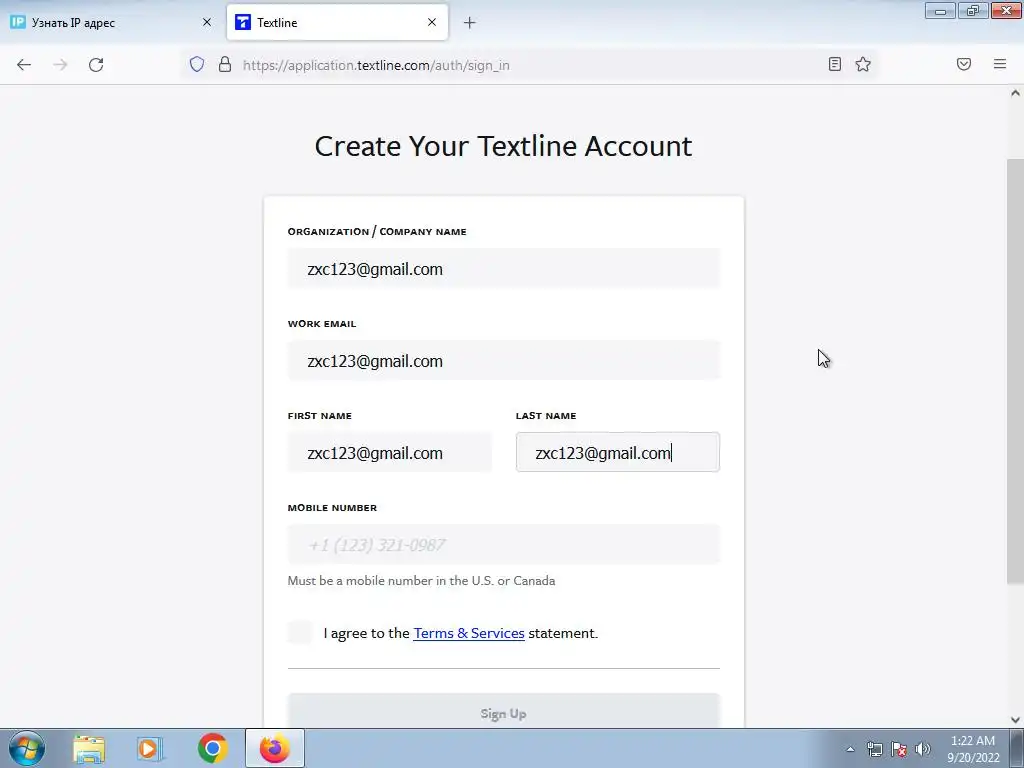Screen dimensions: 1024x768
Task: Close the Узнать IP адрес tab
Action: (x=207, y=22)
